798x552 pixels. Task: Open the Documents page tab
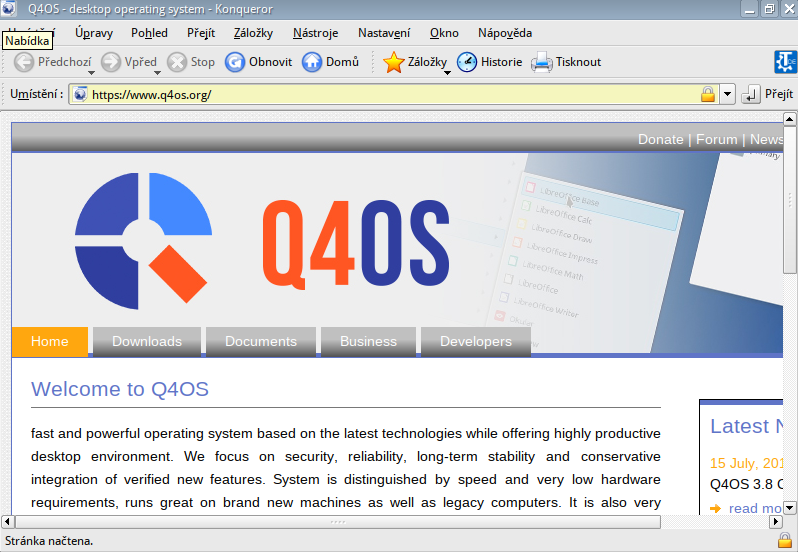261,341
